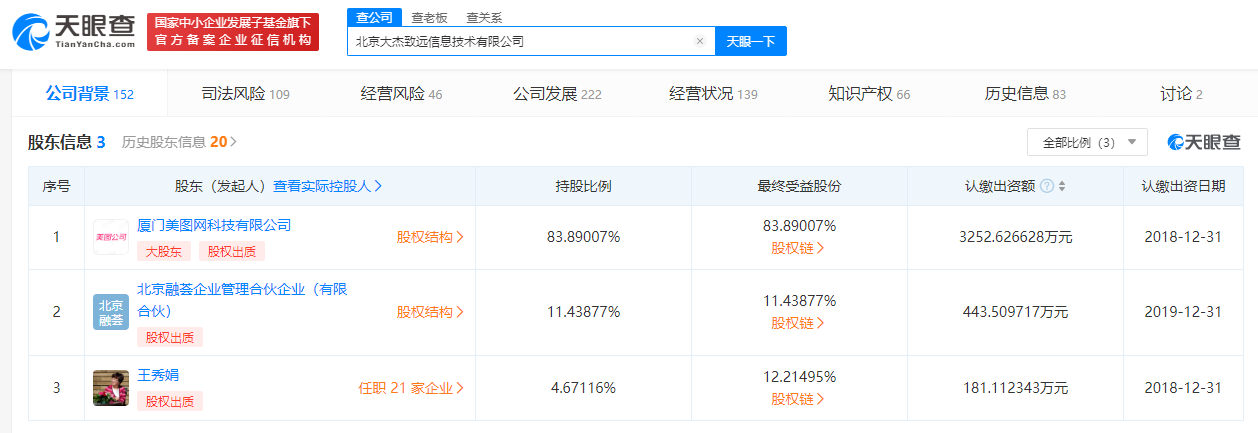Viewport: 1258px width, 433px height.
Task: Click the 天眼查 watermark logo near the filter
Action: [1204, 143]
